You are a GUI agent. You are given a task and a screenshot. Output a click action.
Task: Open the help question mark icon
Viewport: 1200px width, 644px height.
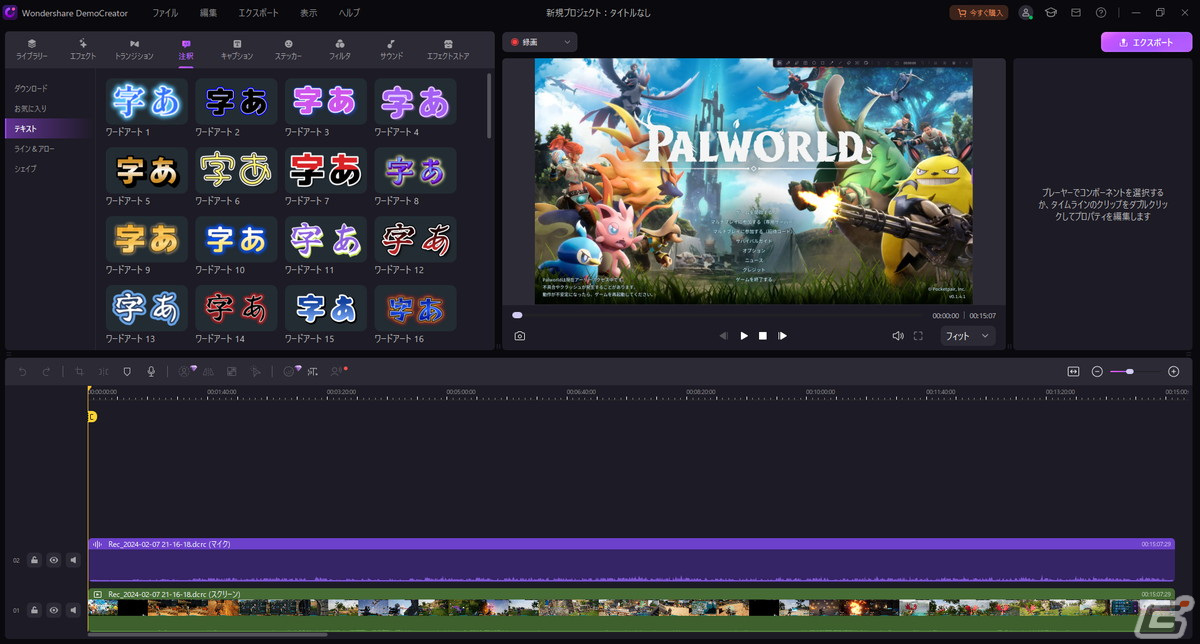pyautogui.click(x=1101, y=13)
